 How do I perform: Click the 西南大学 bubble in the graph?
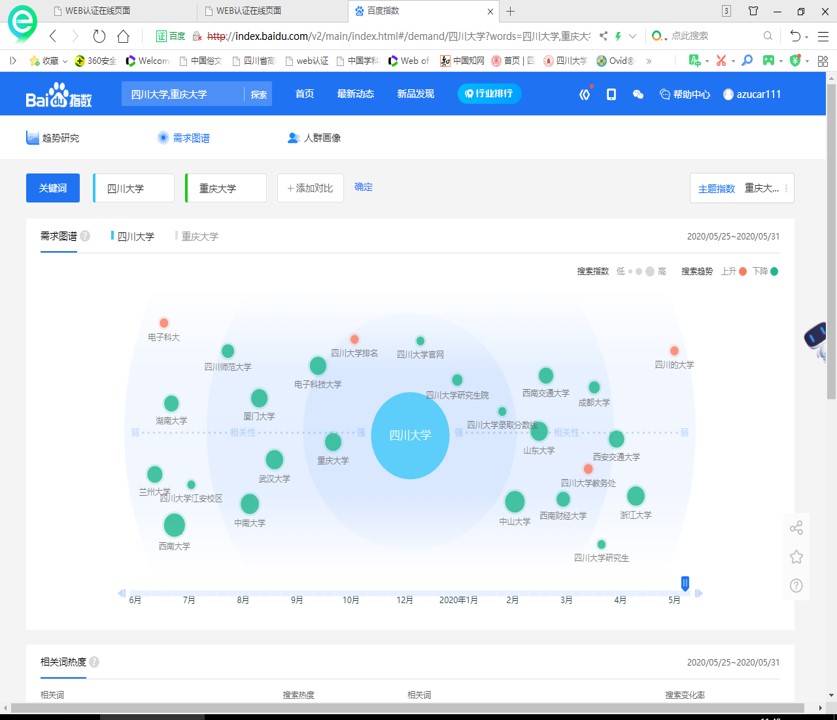click(174, 525)
